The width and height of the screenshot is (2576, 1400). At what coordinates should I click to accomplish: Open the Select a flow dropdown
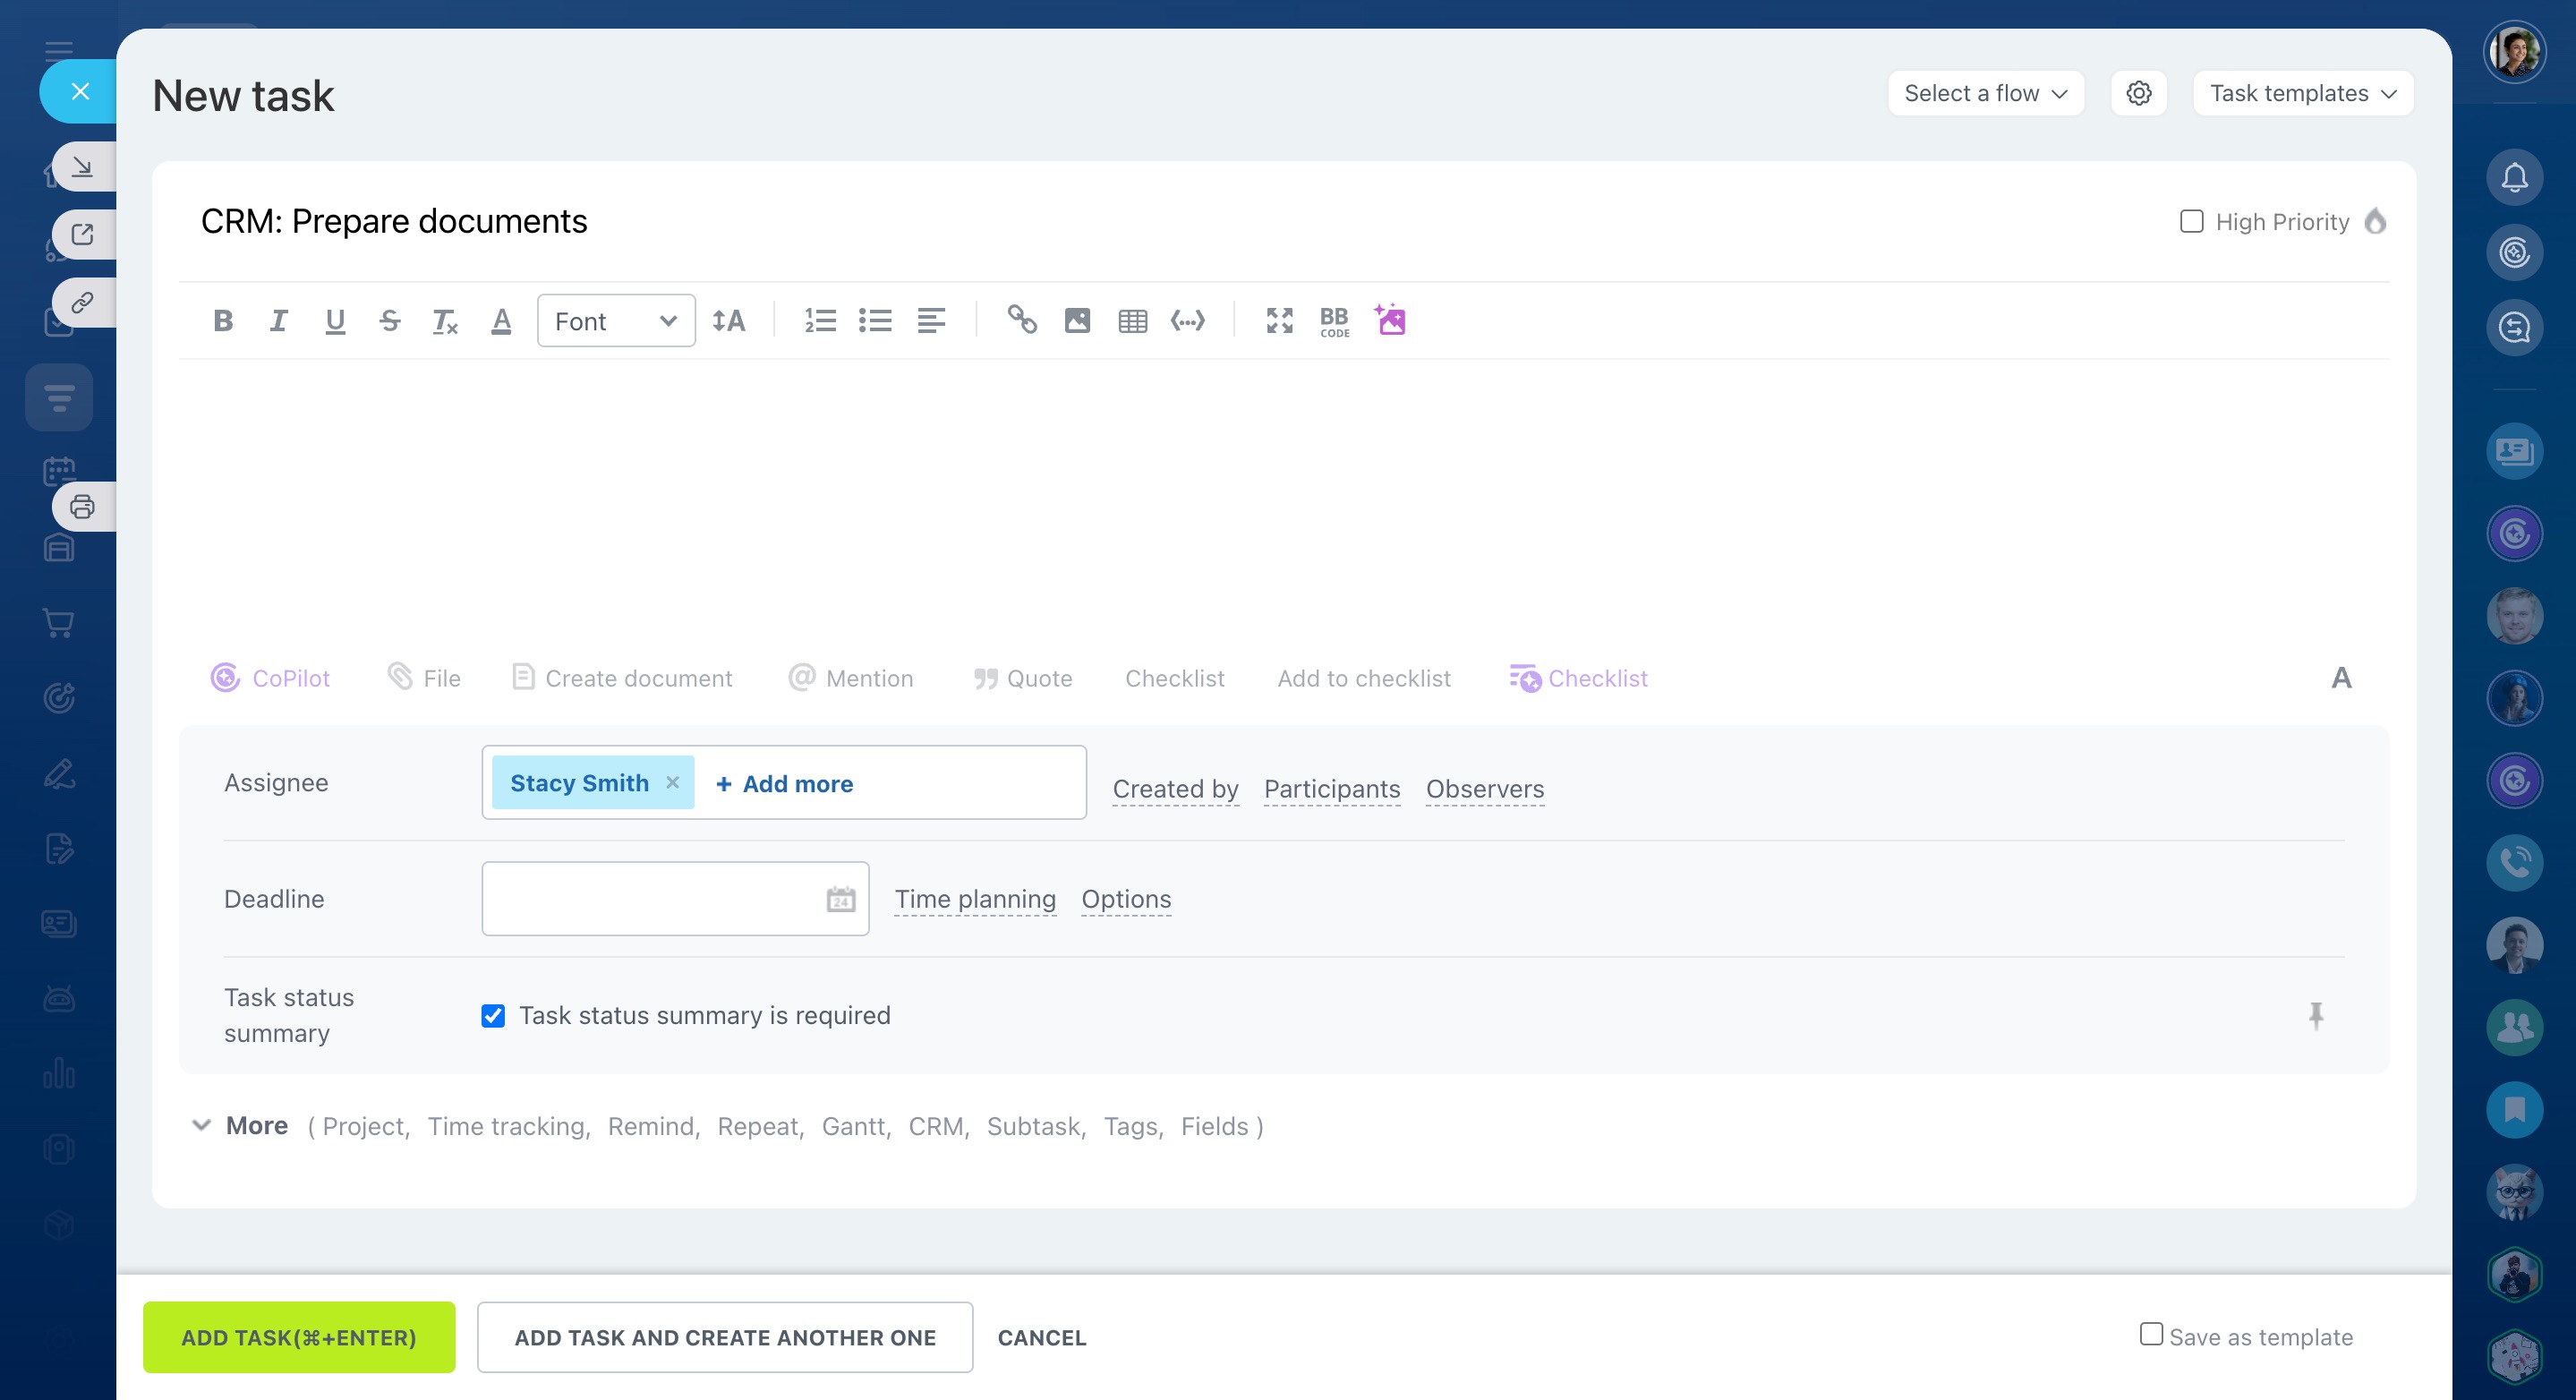pyautogui.click(x=1985, y=93)
